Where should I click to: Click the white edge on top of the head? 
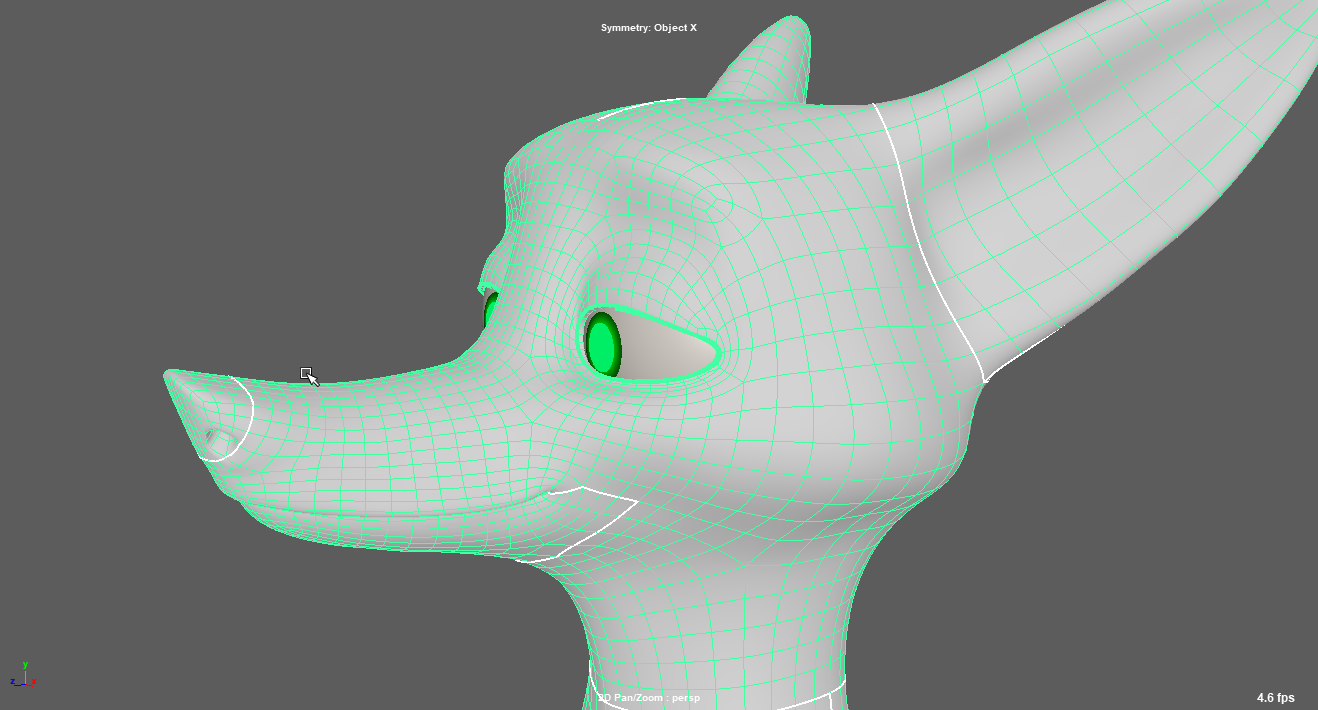click(x=640, y=105)
